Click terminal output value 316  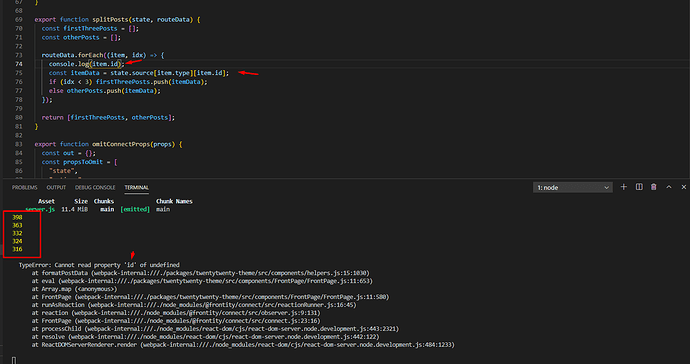[x=17, y=249]
